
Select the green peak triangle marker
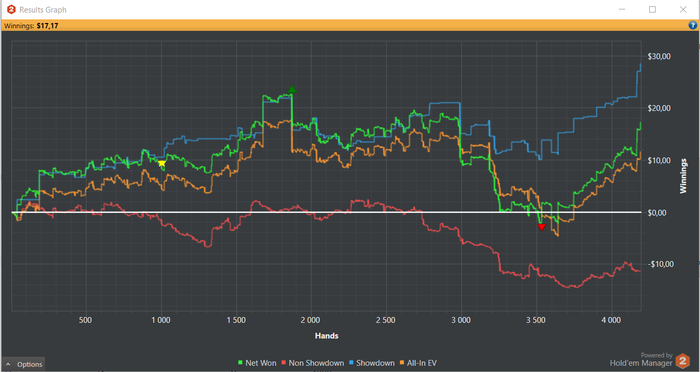tap(292, 90)
